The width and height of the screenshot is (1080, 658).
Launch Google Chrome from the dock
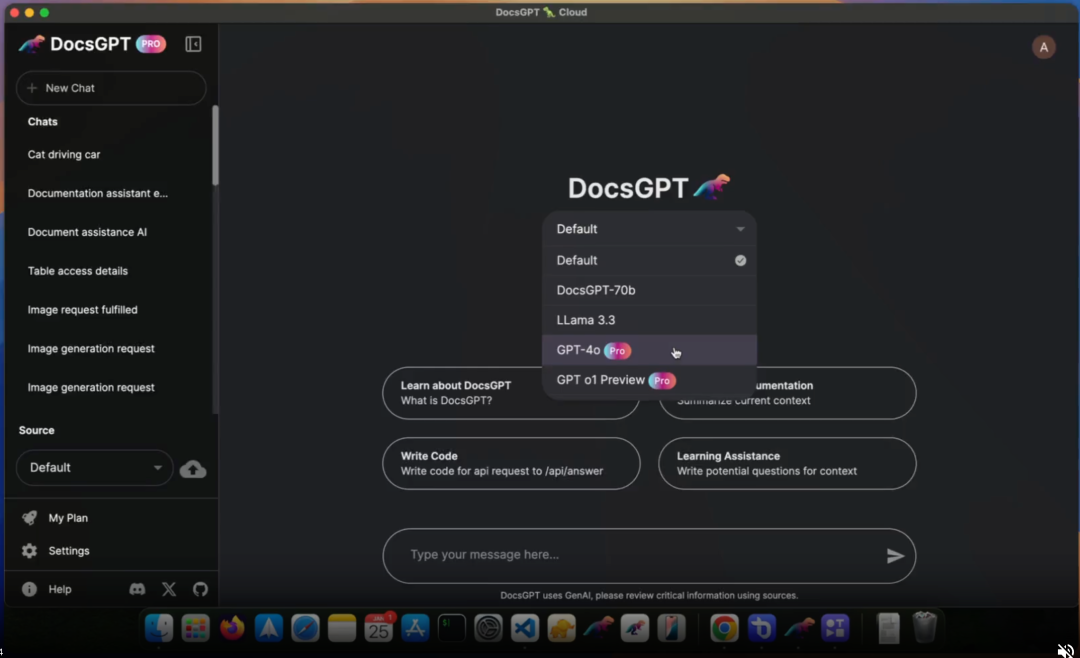click(x=724, y=628)
